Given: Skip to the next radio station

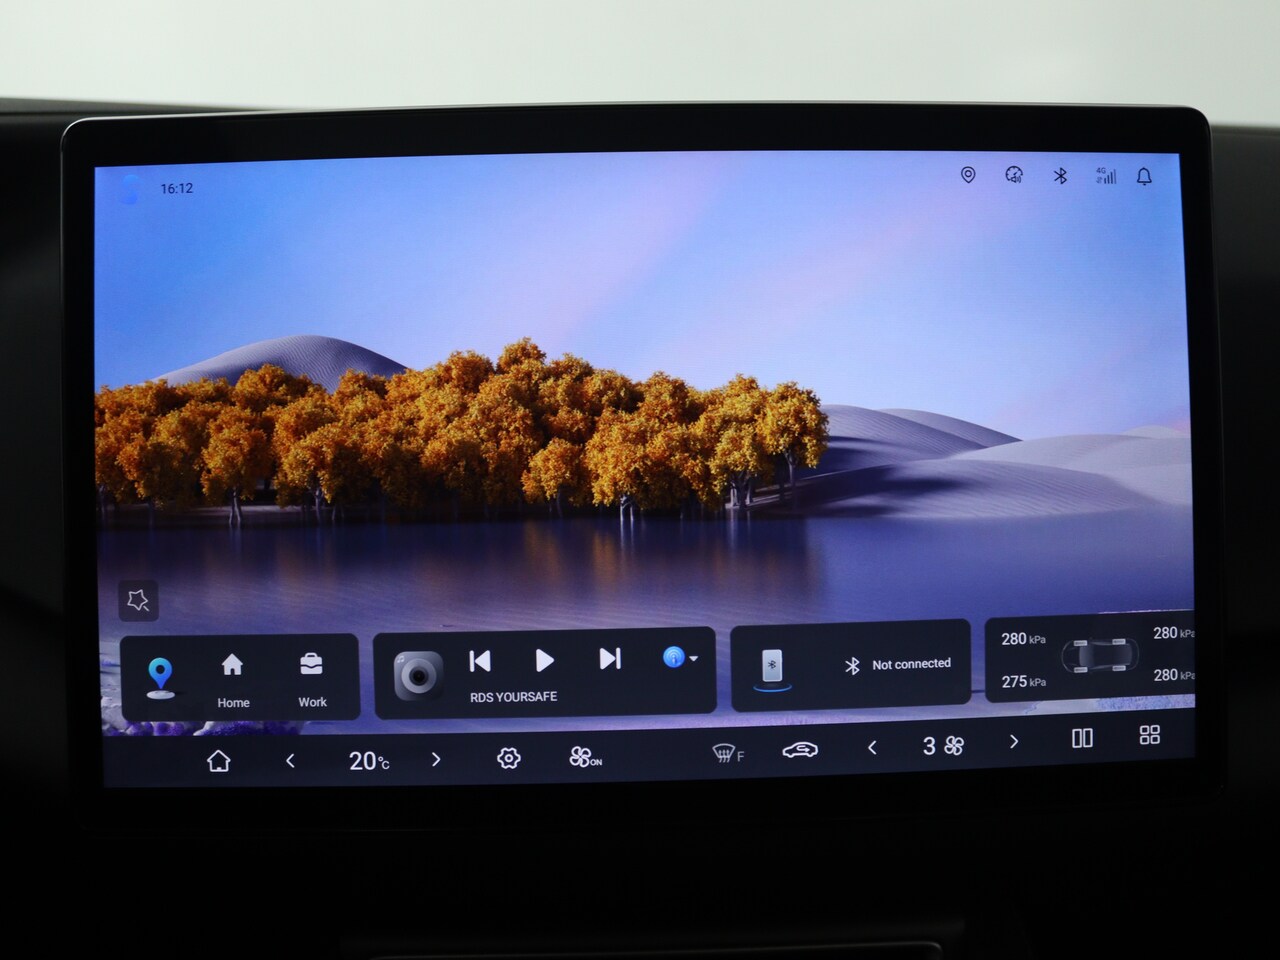Looking at the screenshot, I should 609,659.
